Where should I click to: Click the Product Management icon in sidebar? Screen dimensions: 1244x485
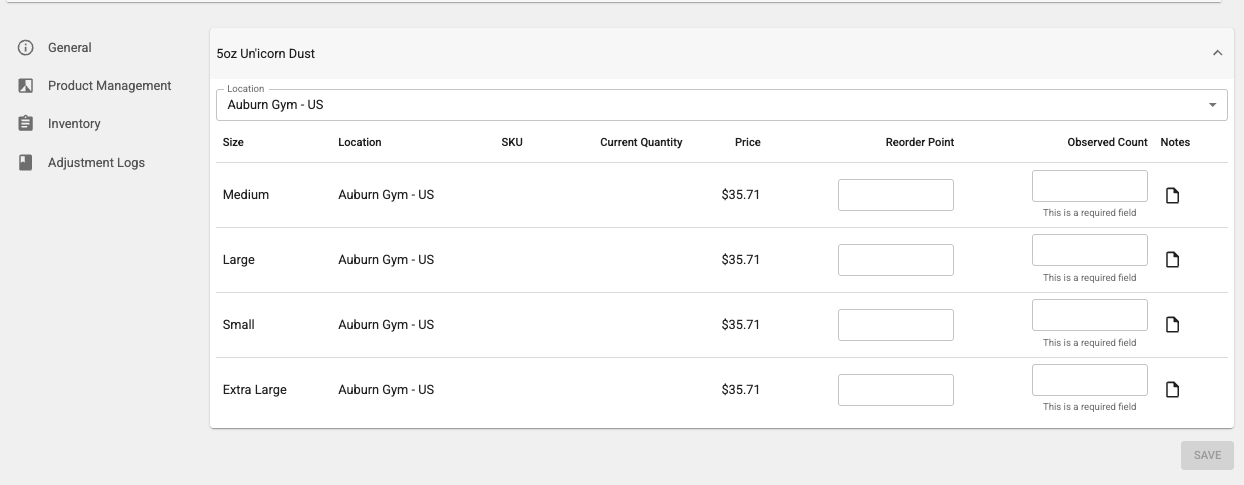26,86
